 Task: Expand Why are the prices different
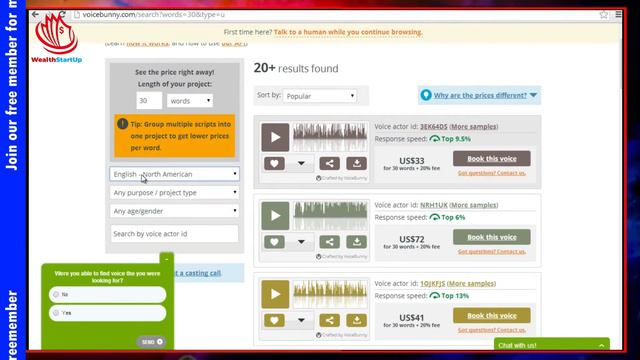click(x=480, y=96)
